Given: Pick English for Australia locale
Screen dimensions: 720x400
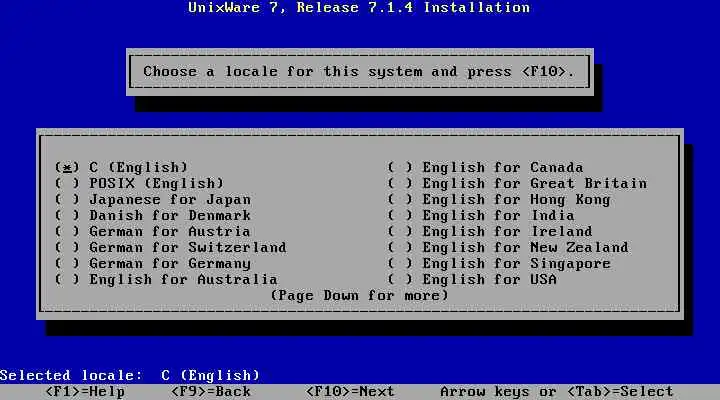Looking at the screenshot, I should click(166, 279).
